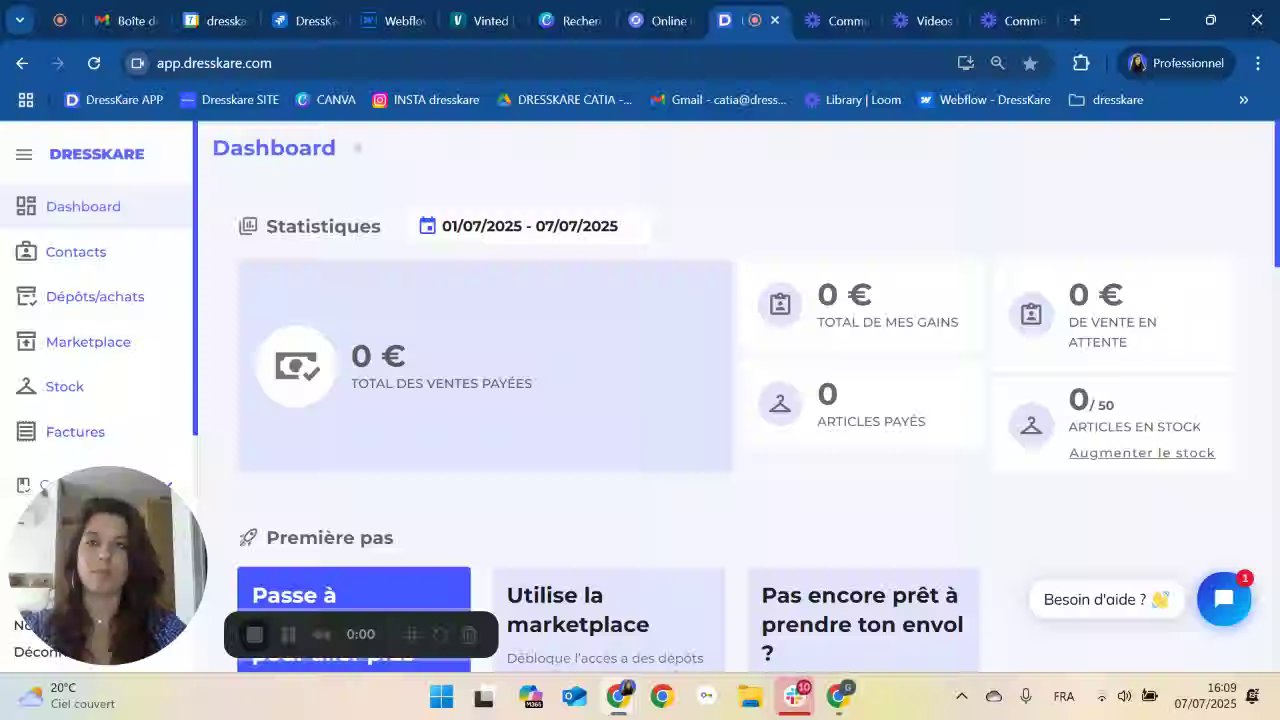Viewport: 1280px width, 720px height.
Task: Show hidden bookmarks with the chevron
Action: [x=1244, y=100]
